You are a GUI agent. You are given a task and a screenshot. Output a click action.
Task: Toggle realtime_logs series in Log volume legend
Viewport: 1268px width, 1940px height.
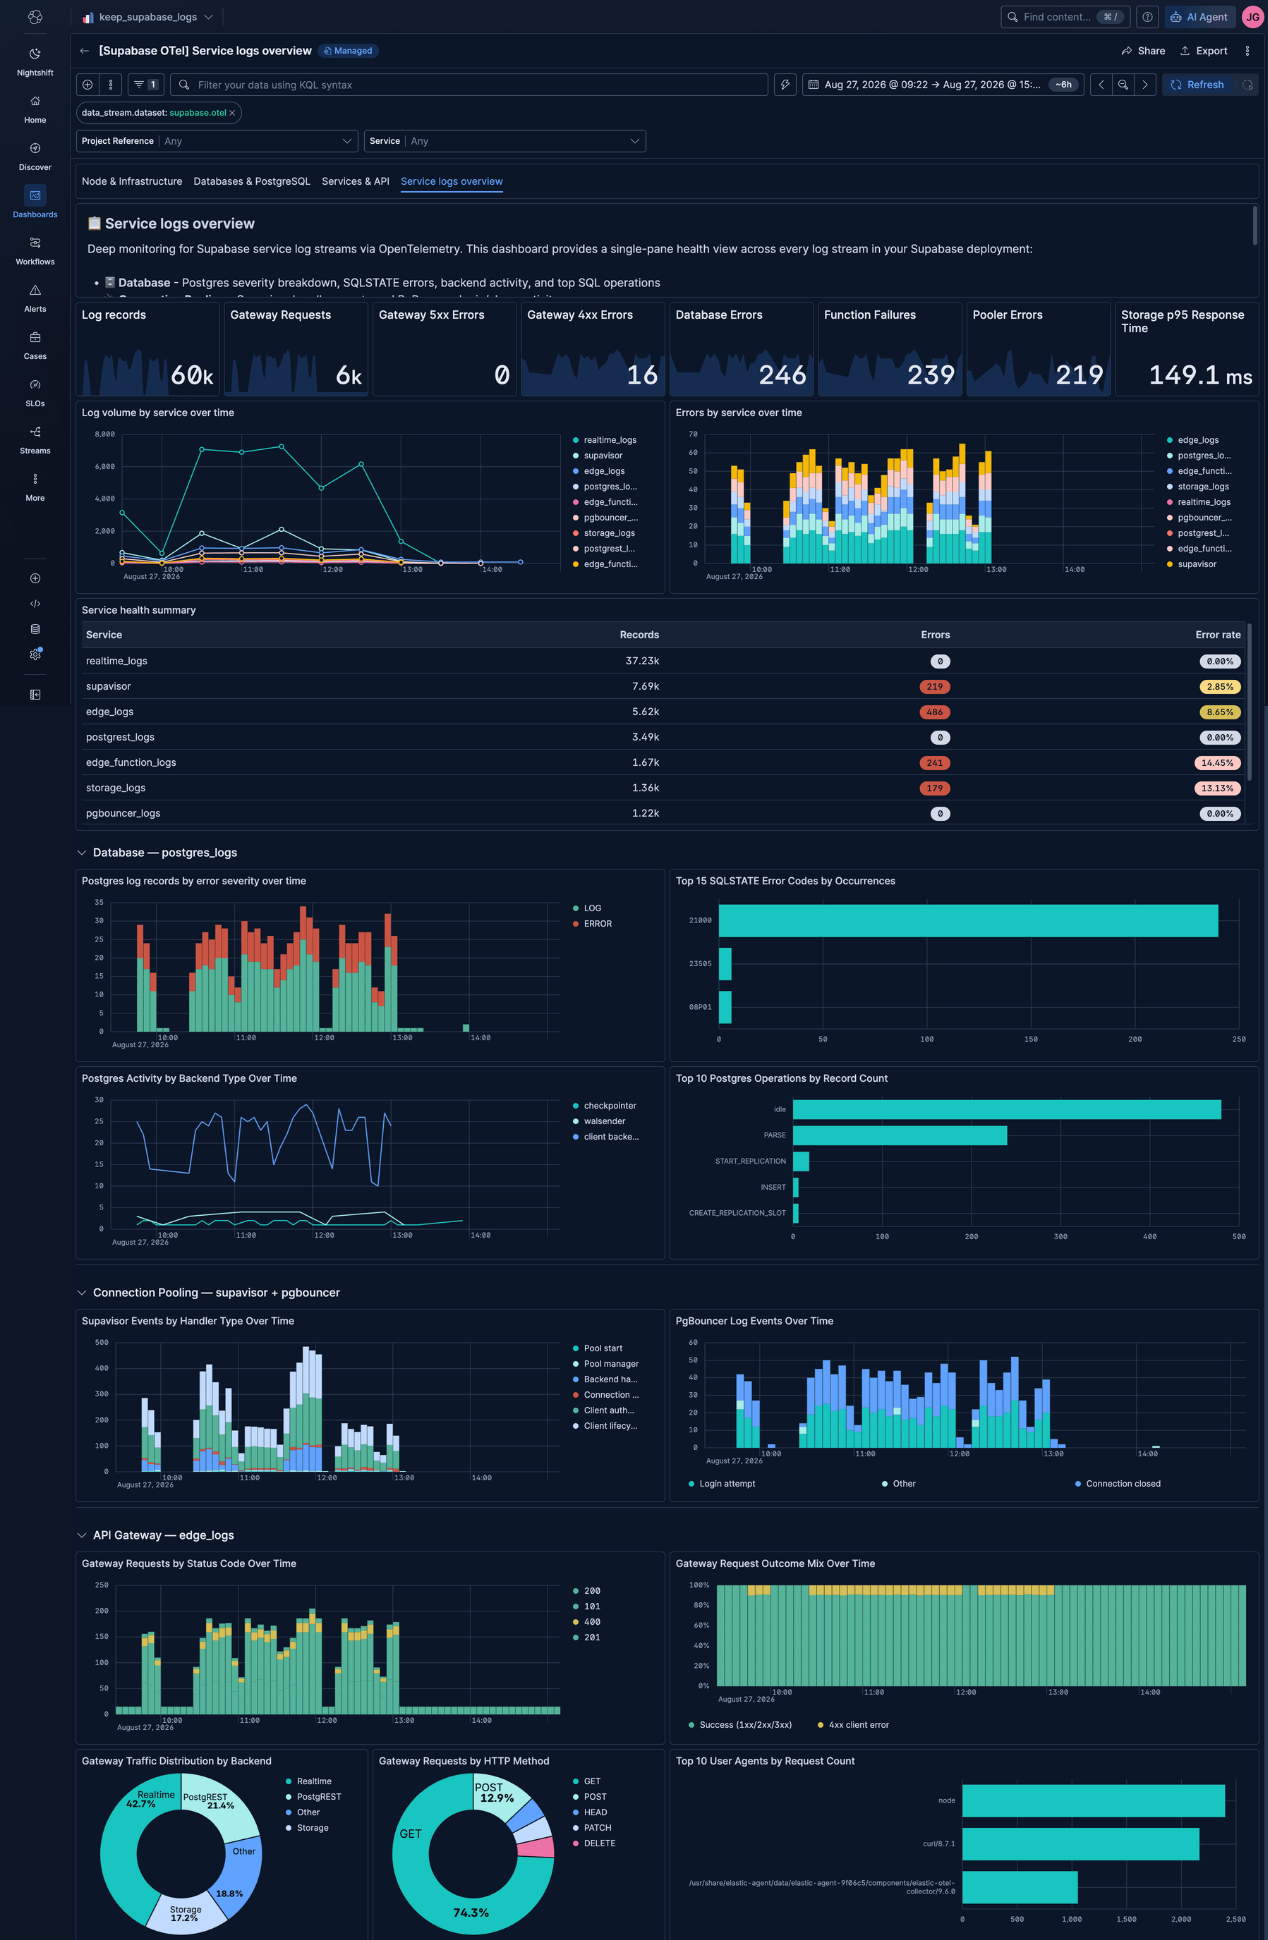[610, 440]
